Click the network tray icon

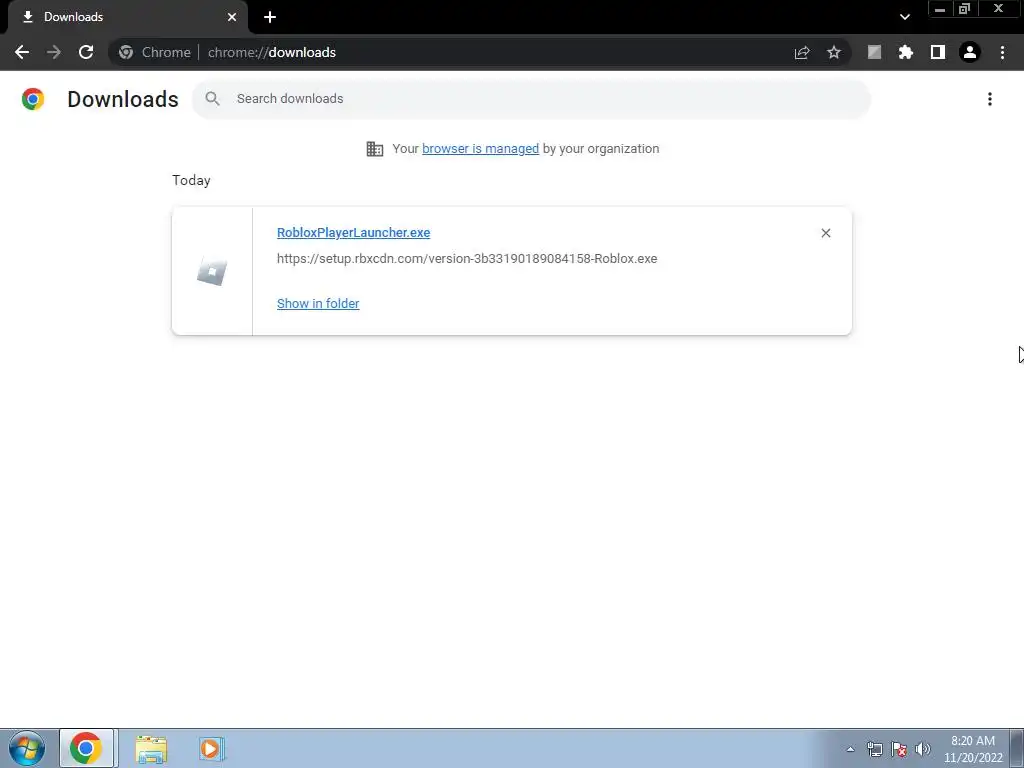pos(874,749)
